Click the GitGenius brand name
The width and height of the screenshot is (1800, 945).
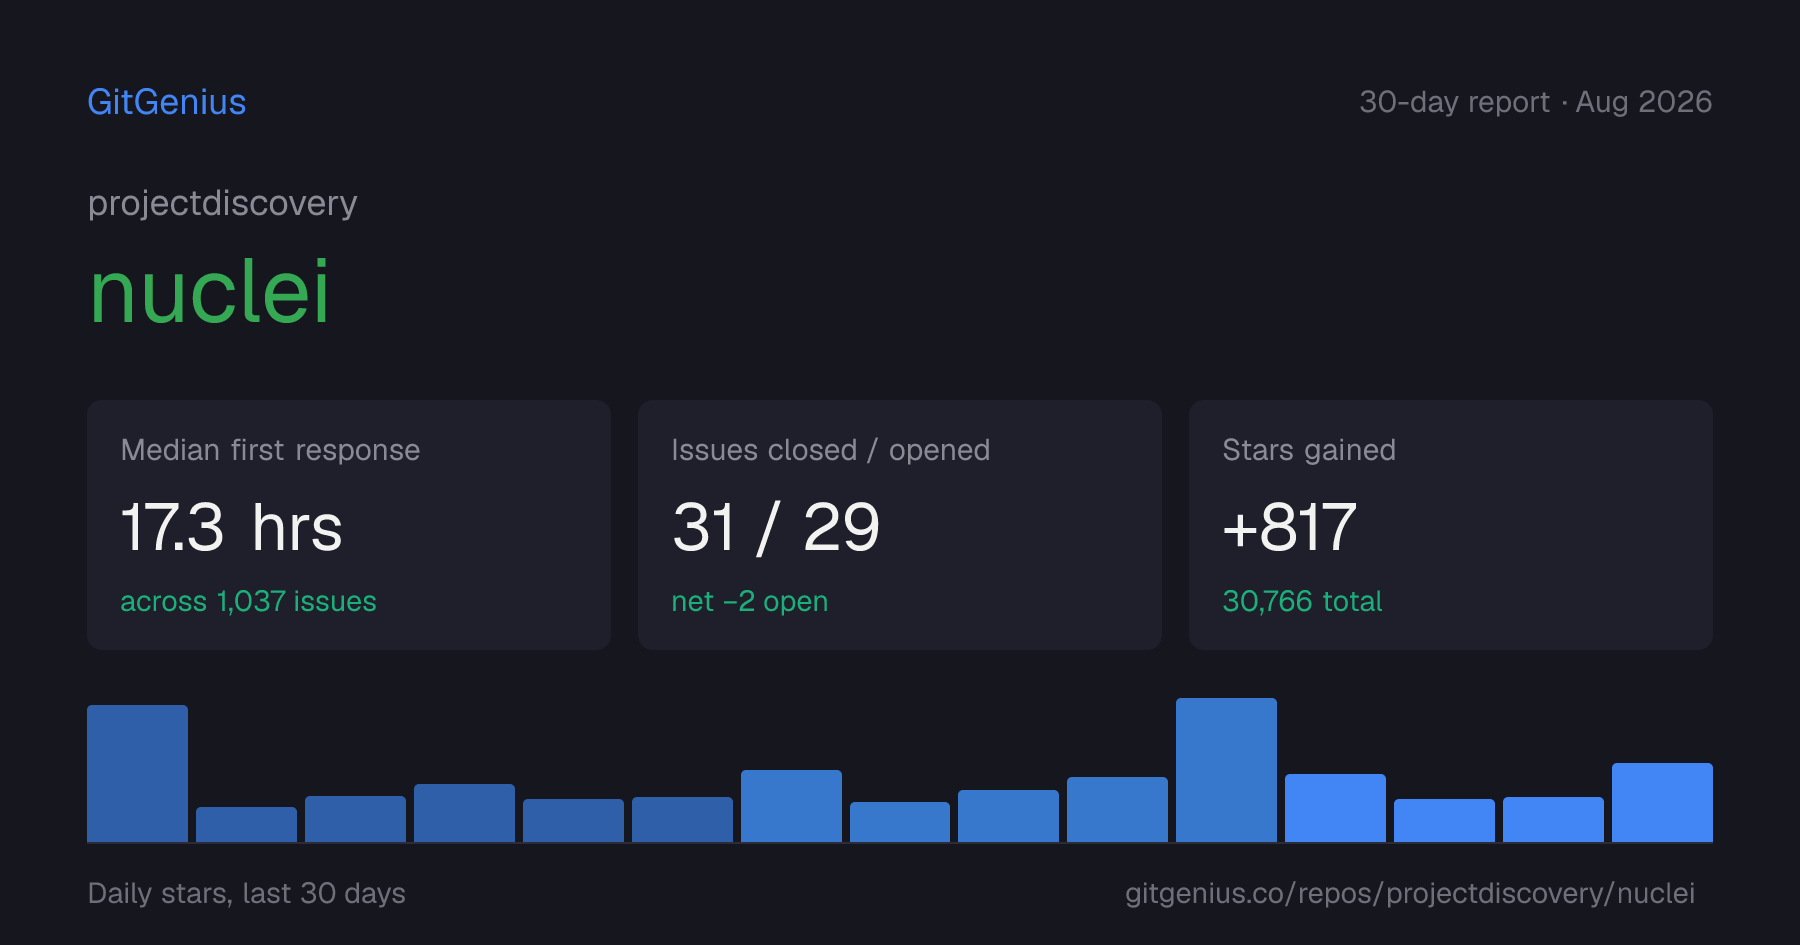pyautogui.click(x=167, y=102)
